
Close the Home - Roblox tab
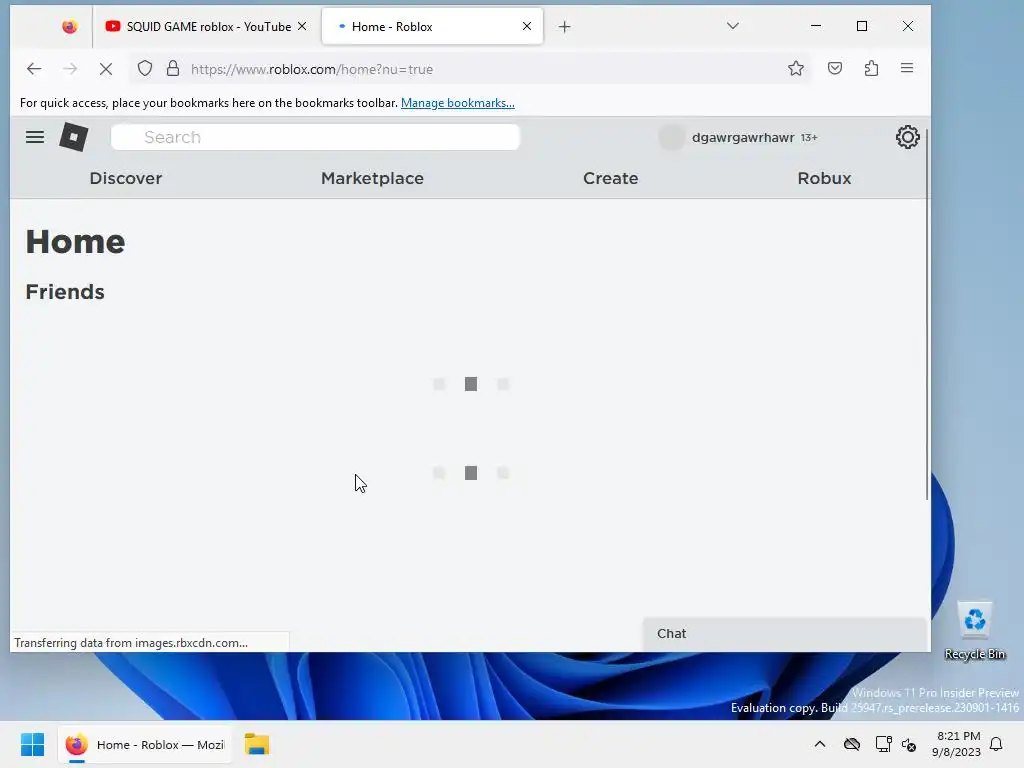pos(527,26)
